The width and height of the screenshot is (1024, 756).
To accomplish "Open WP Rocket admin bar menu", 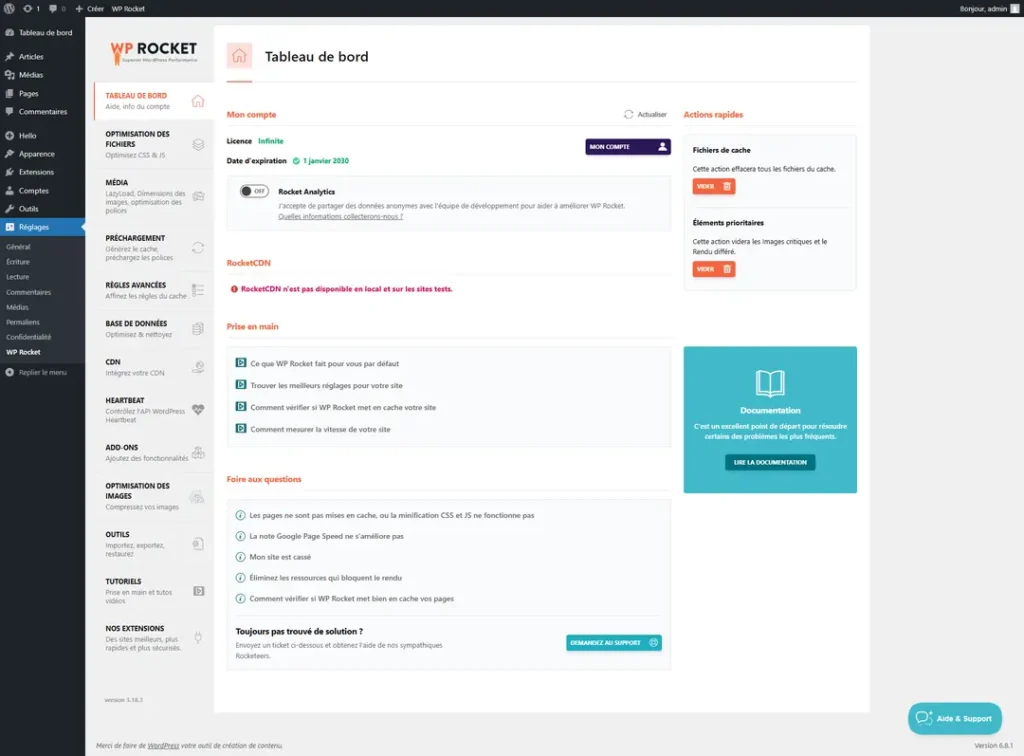I will 128,8.
